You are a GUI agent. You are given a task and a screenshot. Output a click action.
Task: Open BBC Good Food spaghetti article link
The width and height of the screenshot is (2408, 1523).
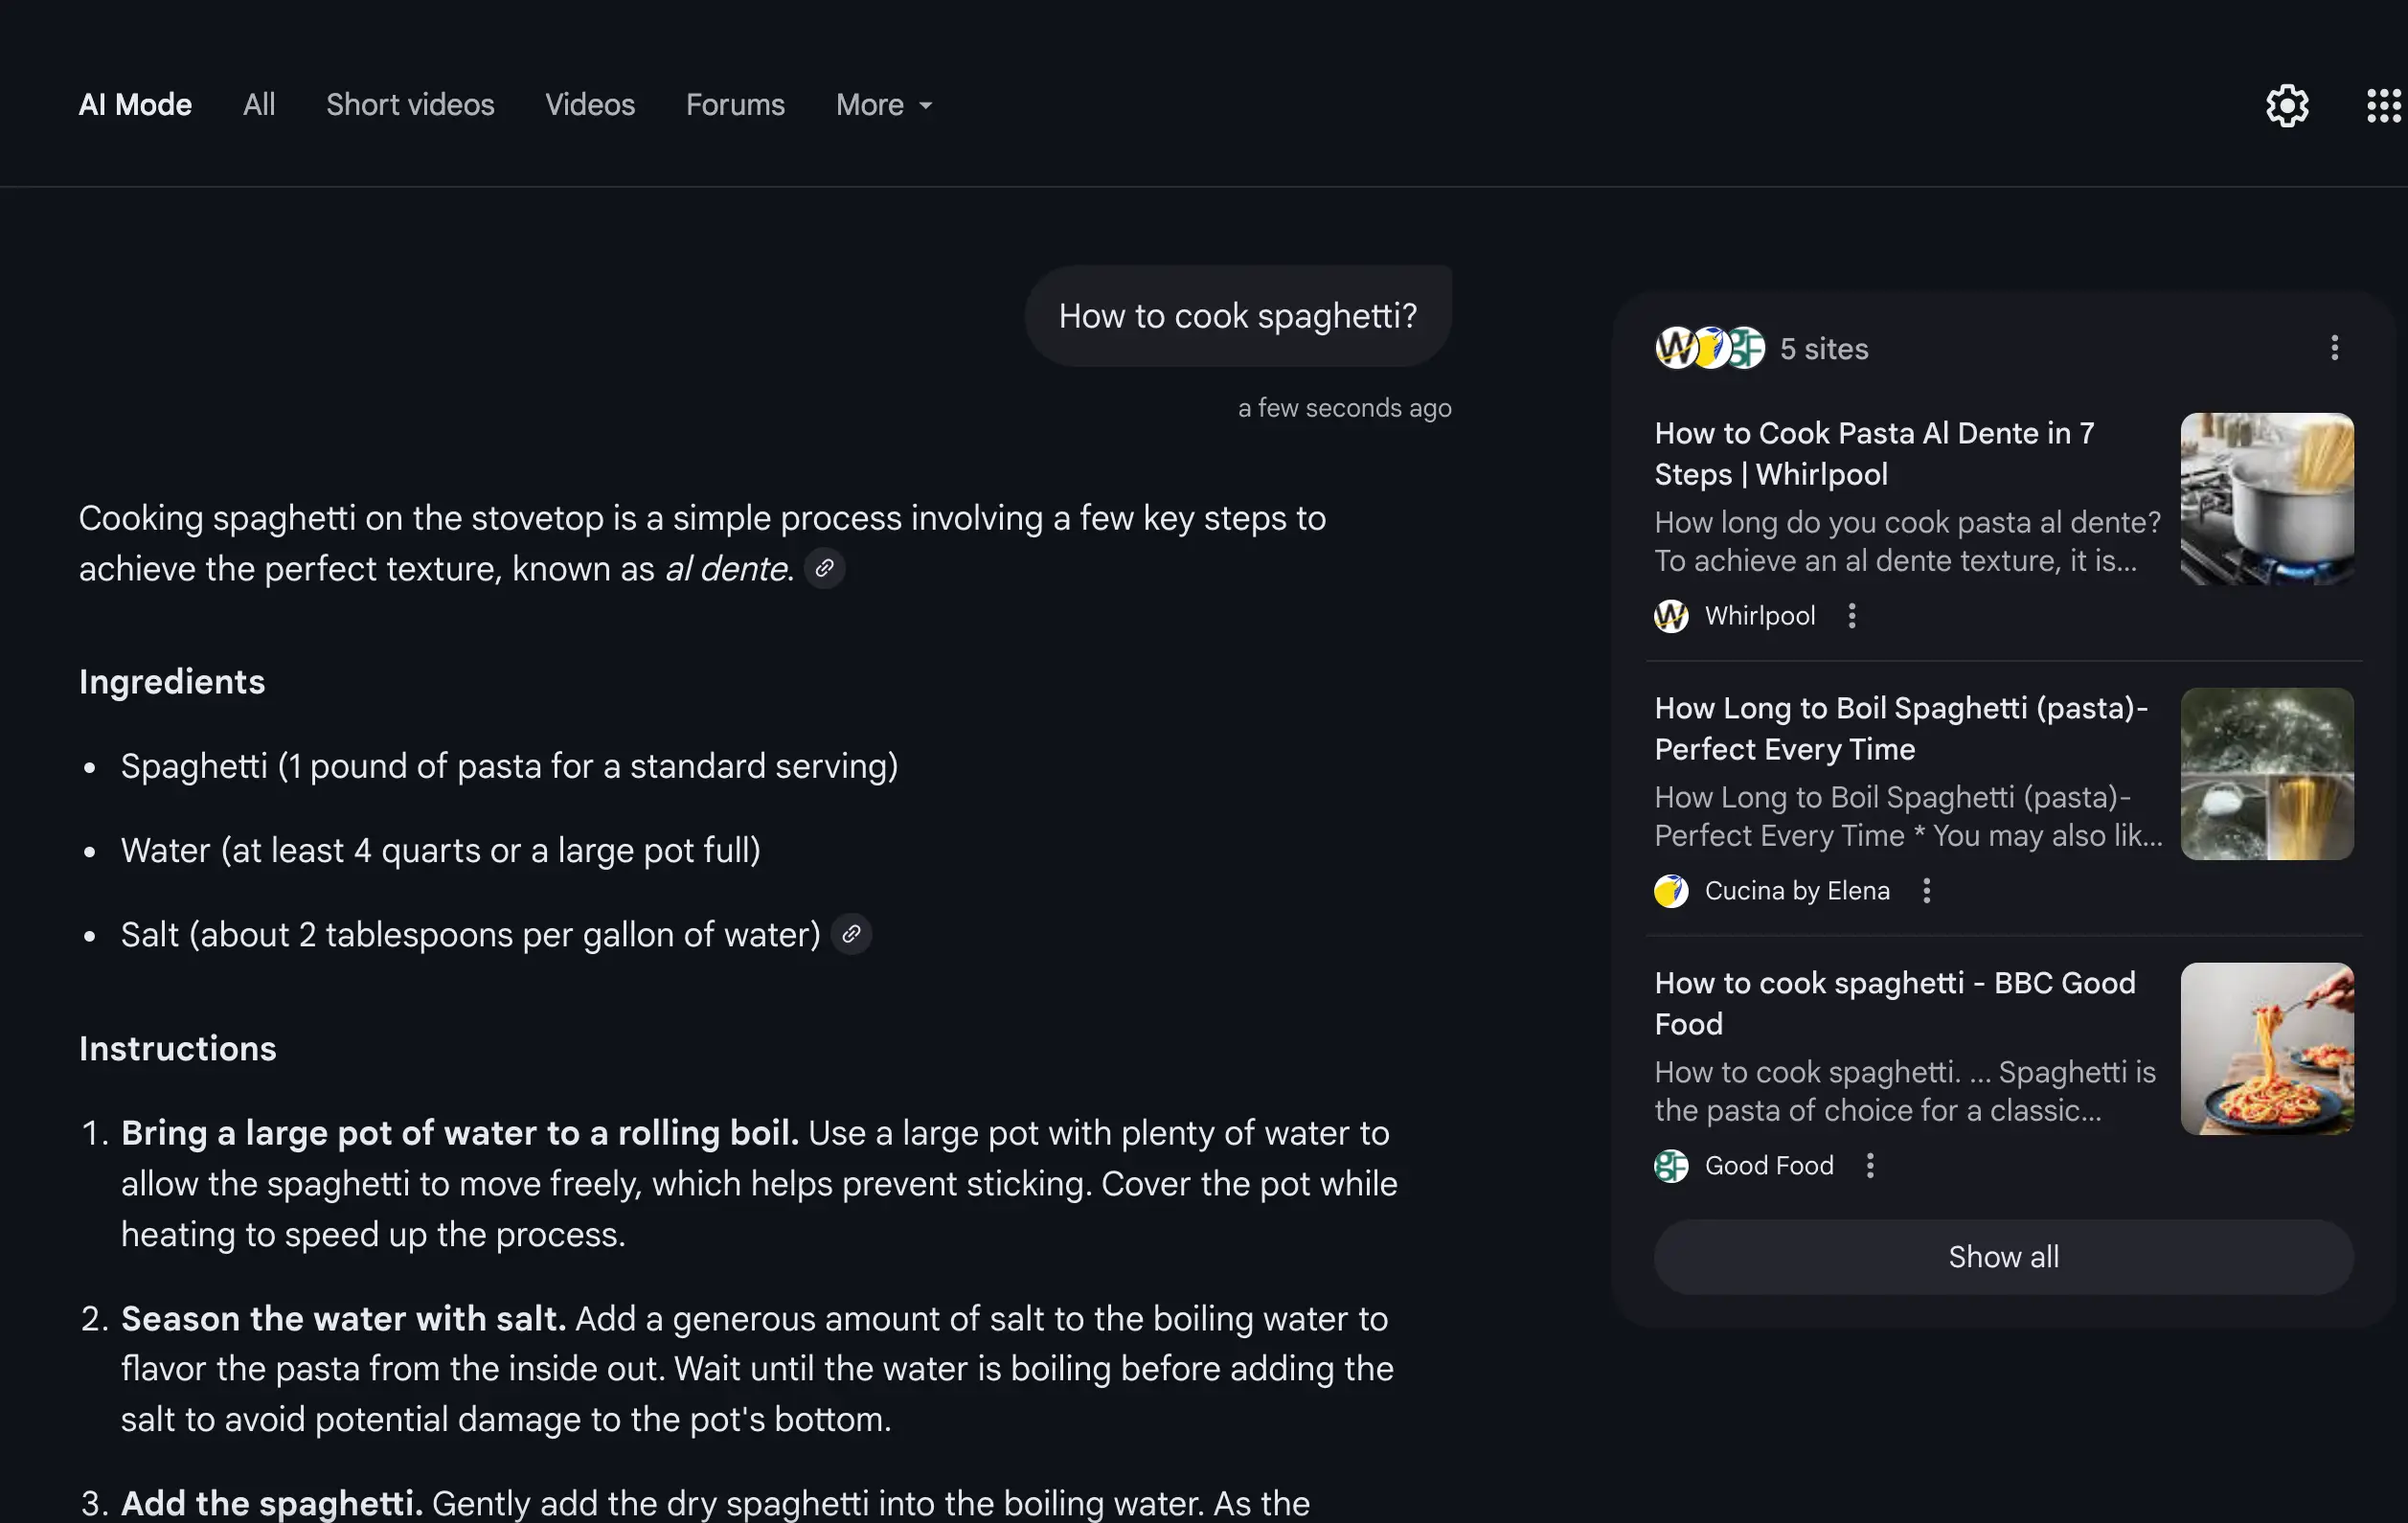pos(1894,1003)
